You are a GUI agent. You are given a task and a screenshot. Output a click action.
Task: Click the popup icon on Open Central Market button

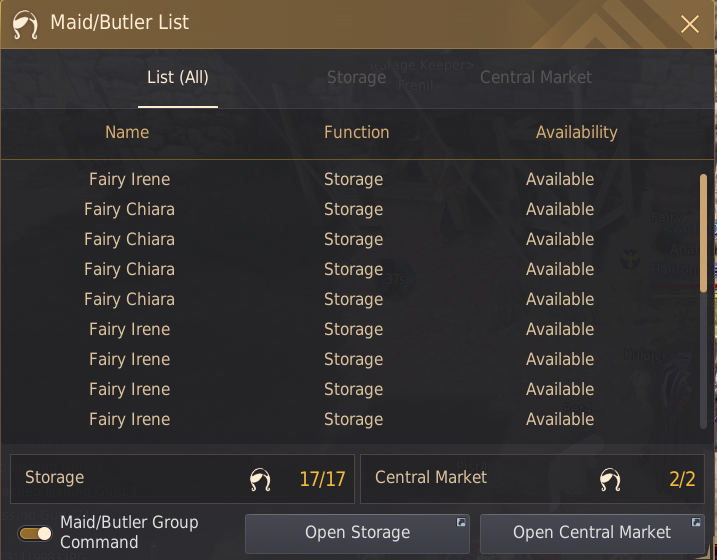pyautogui.click(x=696, y=522)
